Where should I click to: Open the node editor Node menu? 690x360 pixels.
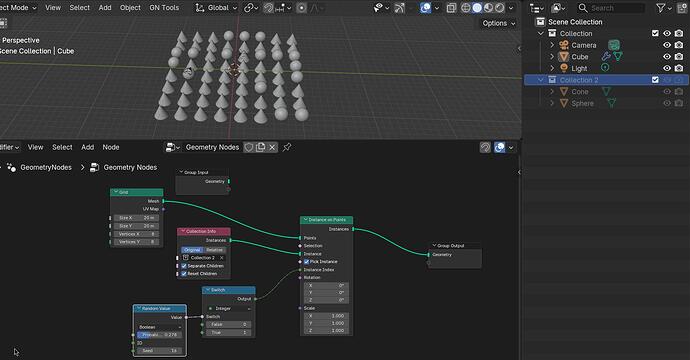pyautogui.click(x=111, y=147)
